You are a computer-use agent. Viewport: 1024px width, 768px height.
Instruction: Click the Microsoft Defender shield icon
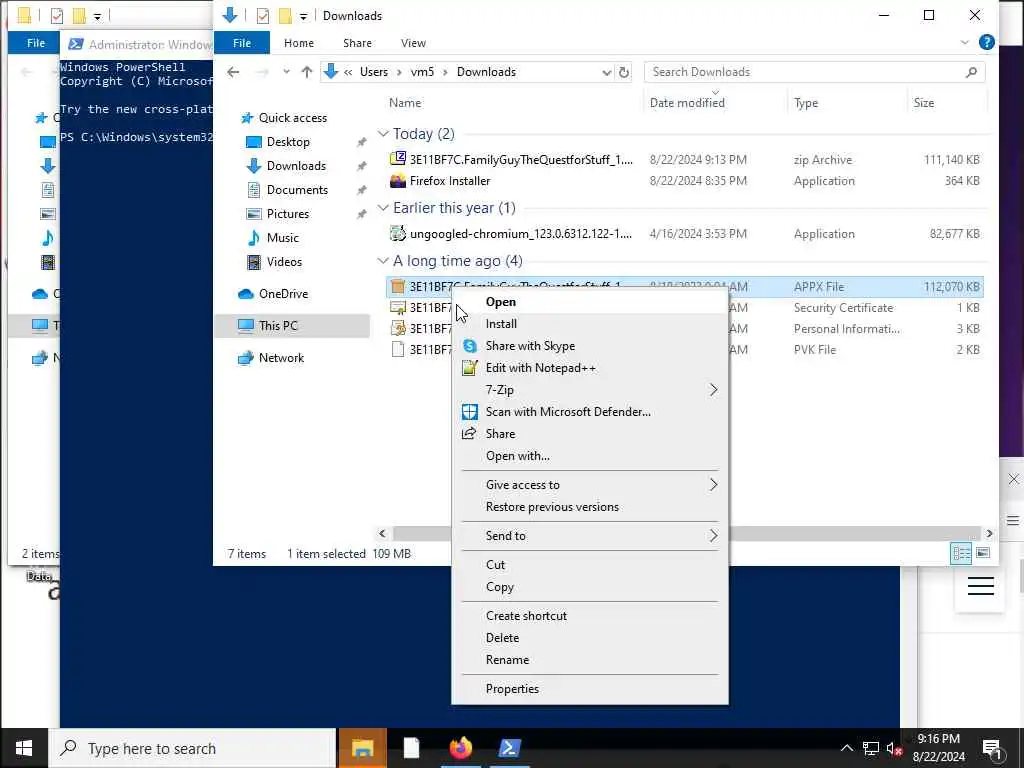point(470,411)
